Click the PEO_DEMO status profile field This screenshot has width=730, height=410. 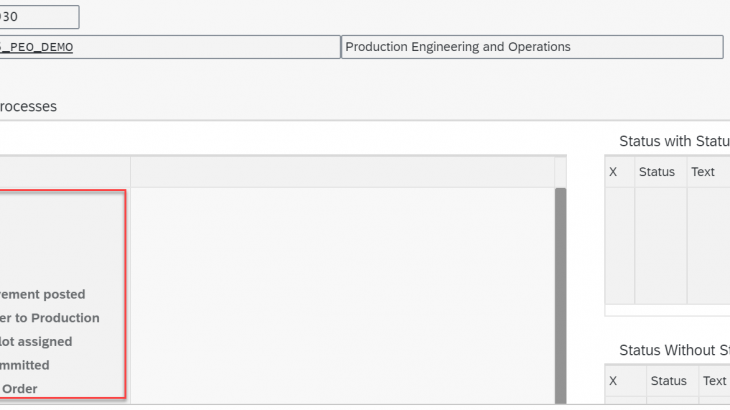point(170,47)
